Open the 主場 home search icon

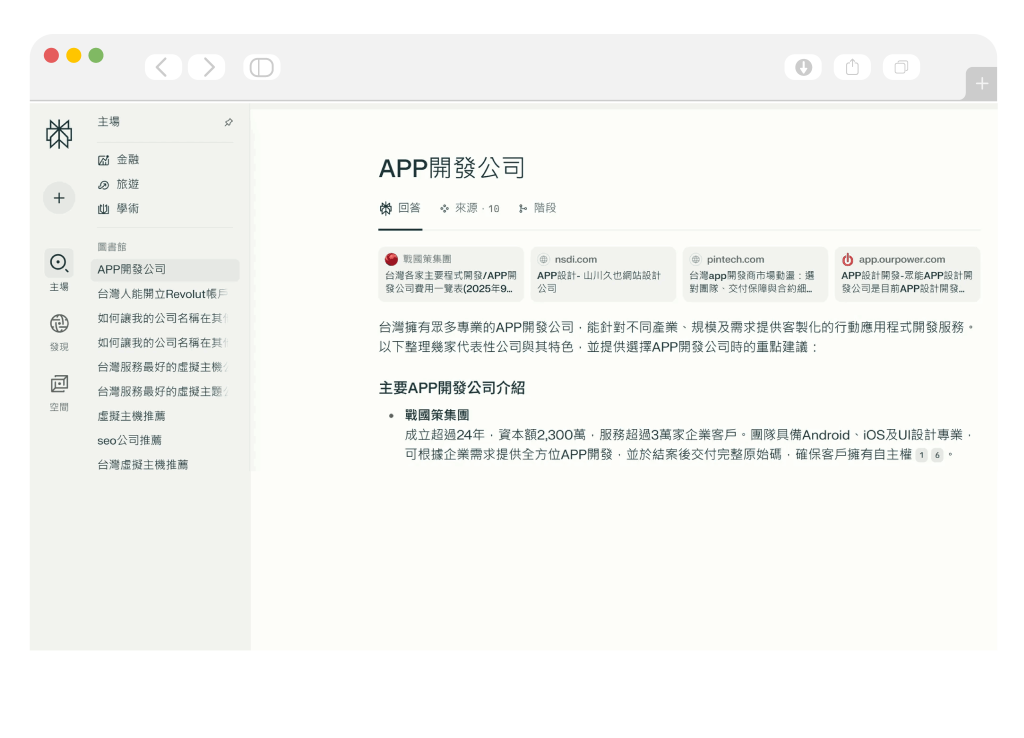tap(59, 263)
